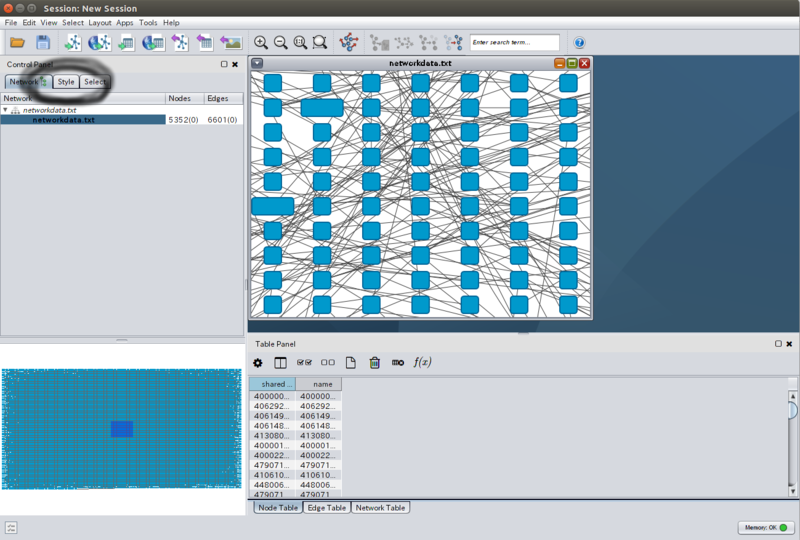Open the Apps menu

tap(124, 22)
